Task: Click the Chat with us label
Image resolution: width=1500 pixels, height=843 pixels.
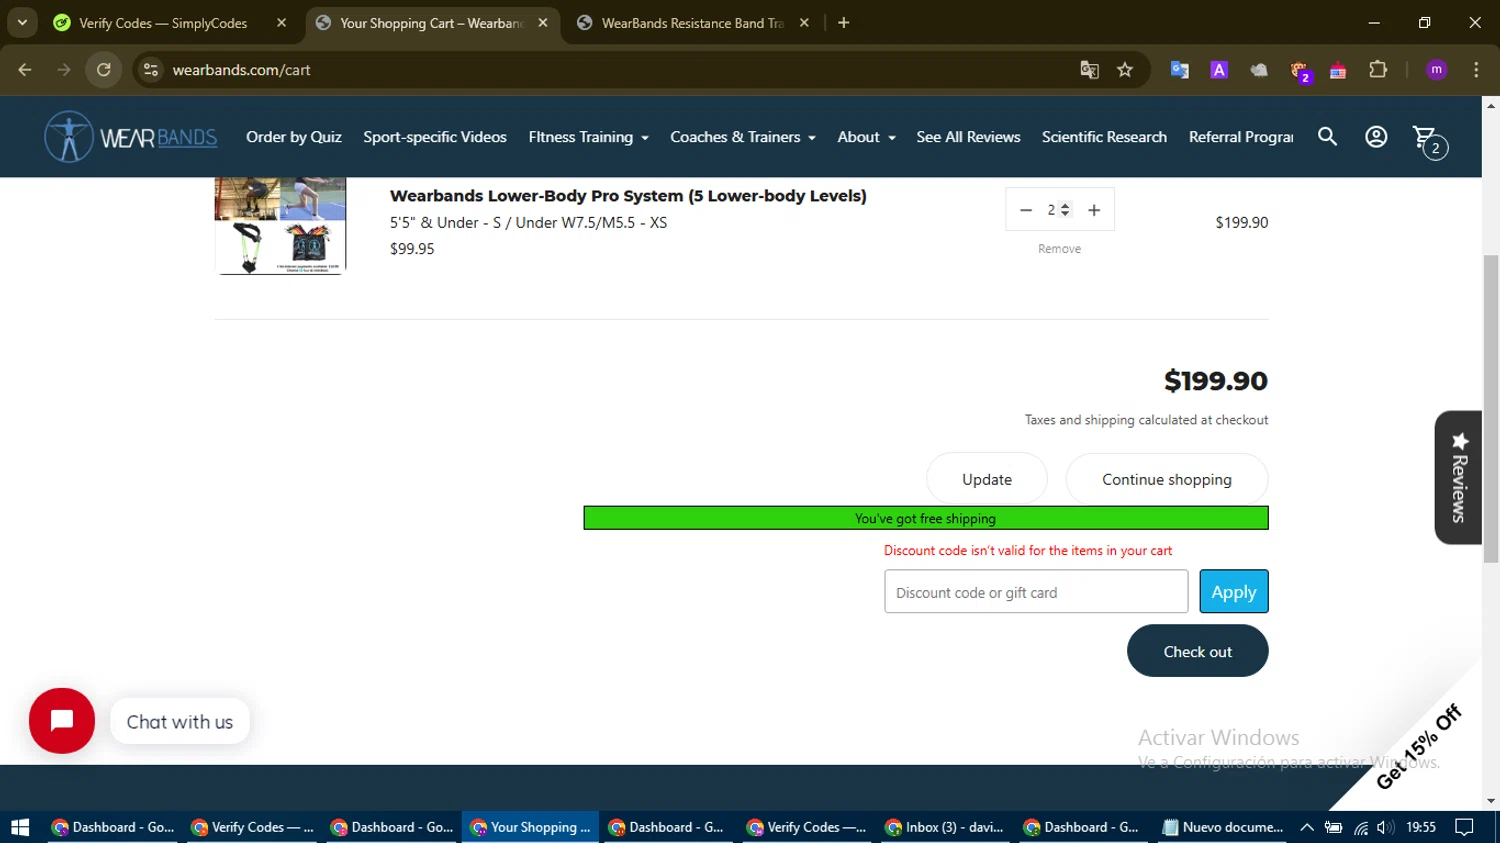Action: click(180, 722)
